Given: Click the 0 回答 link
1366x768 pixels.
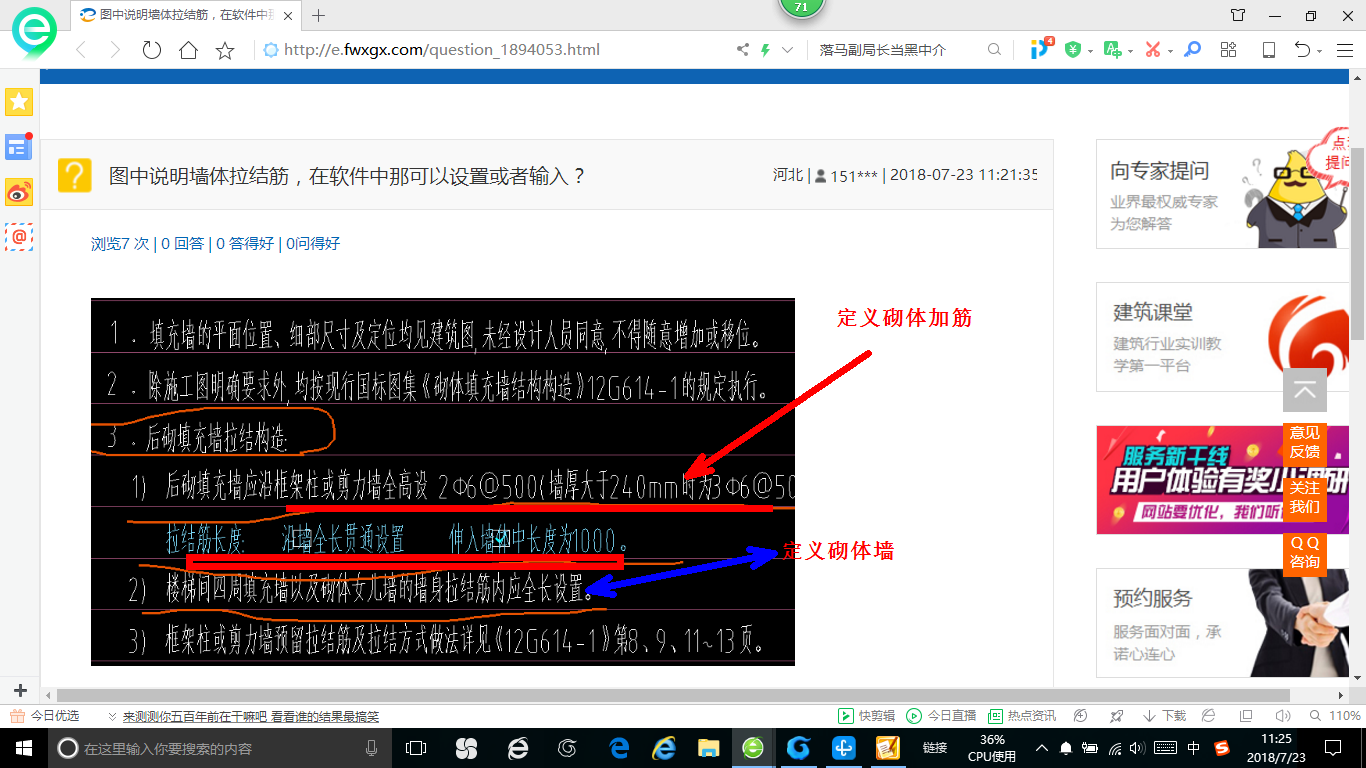Looking at the screenshot, I should [183, 243].
